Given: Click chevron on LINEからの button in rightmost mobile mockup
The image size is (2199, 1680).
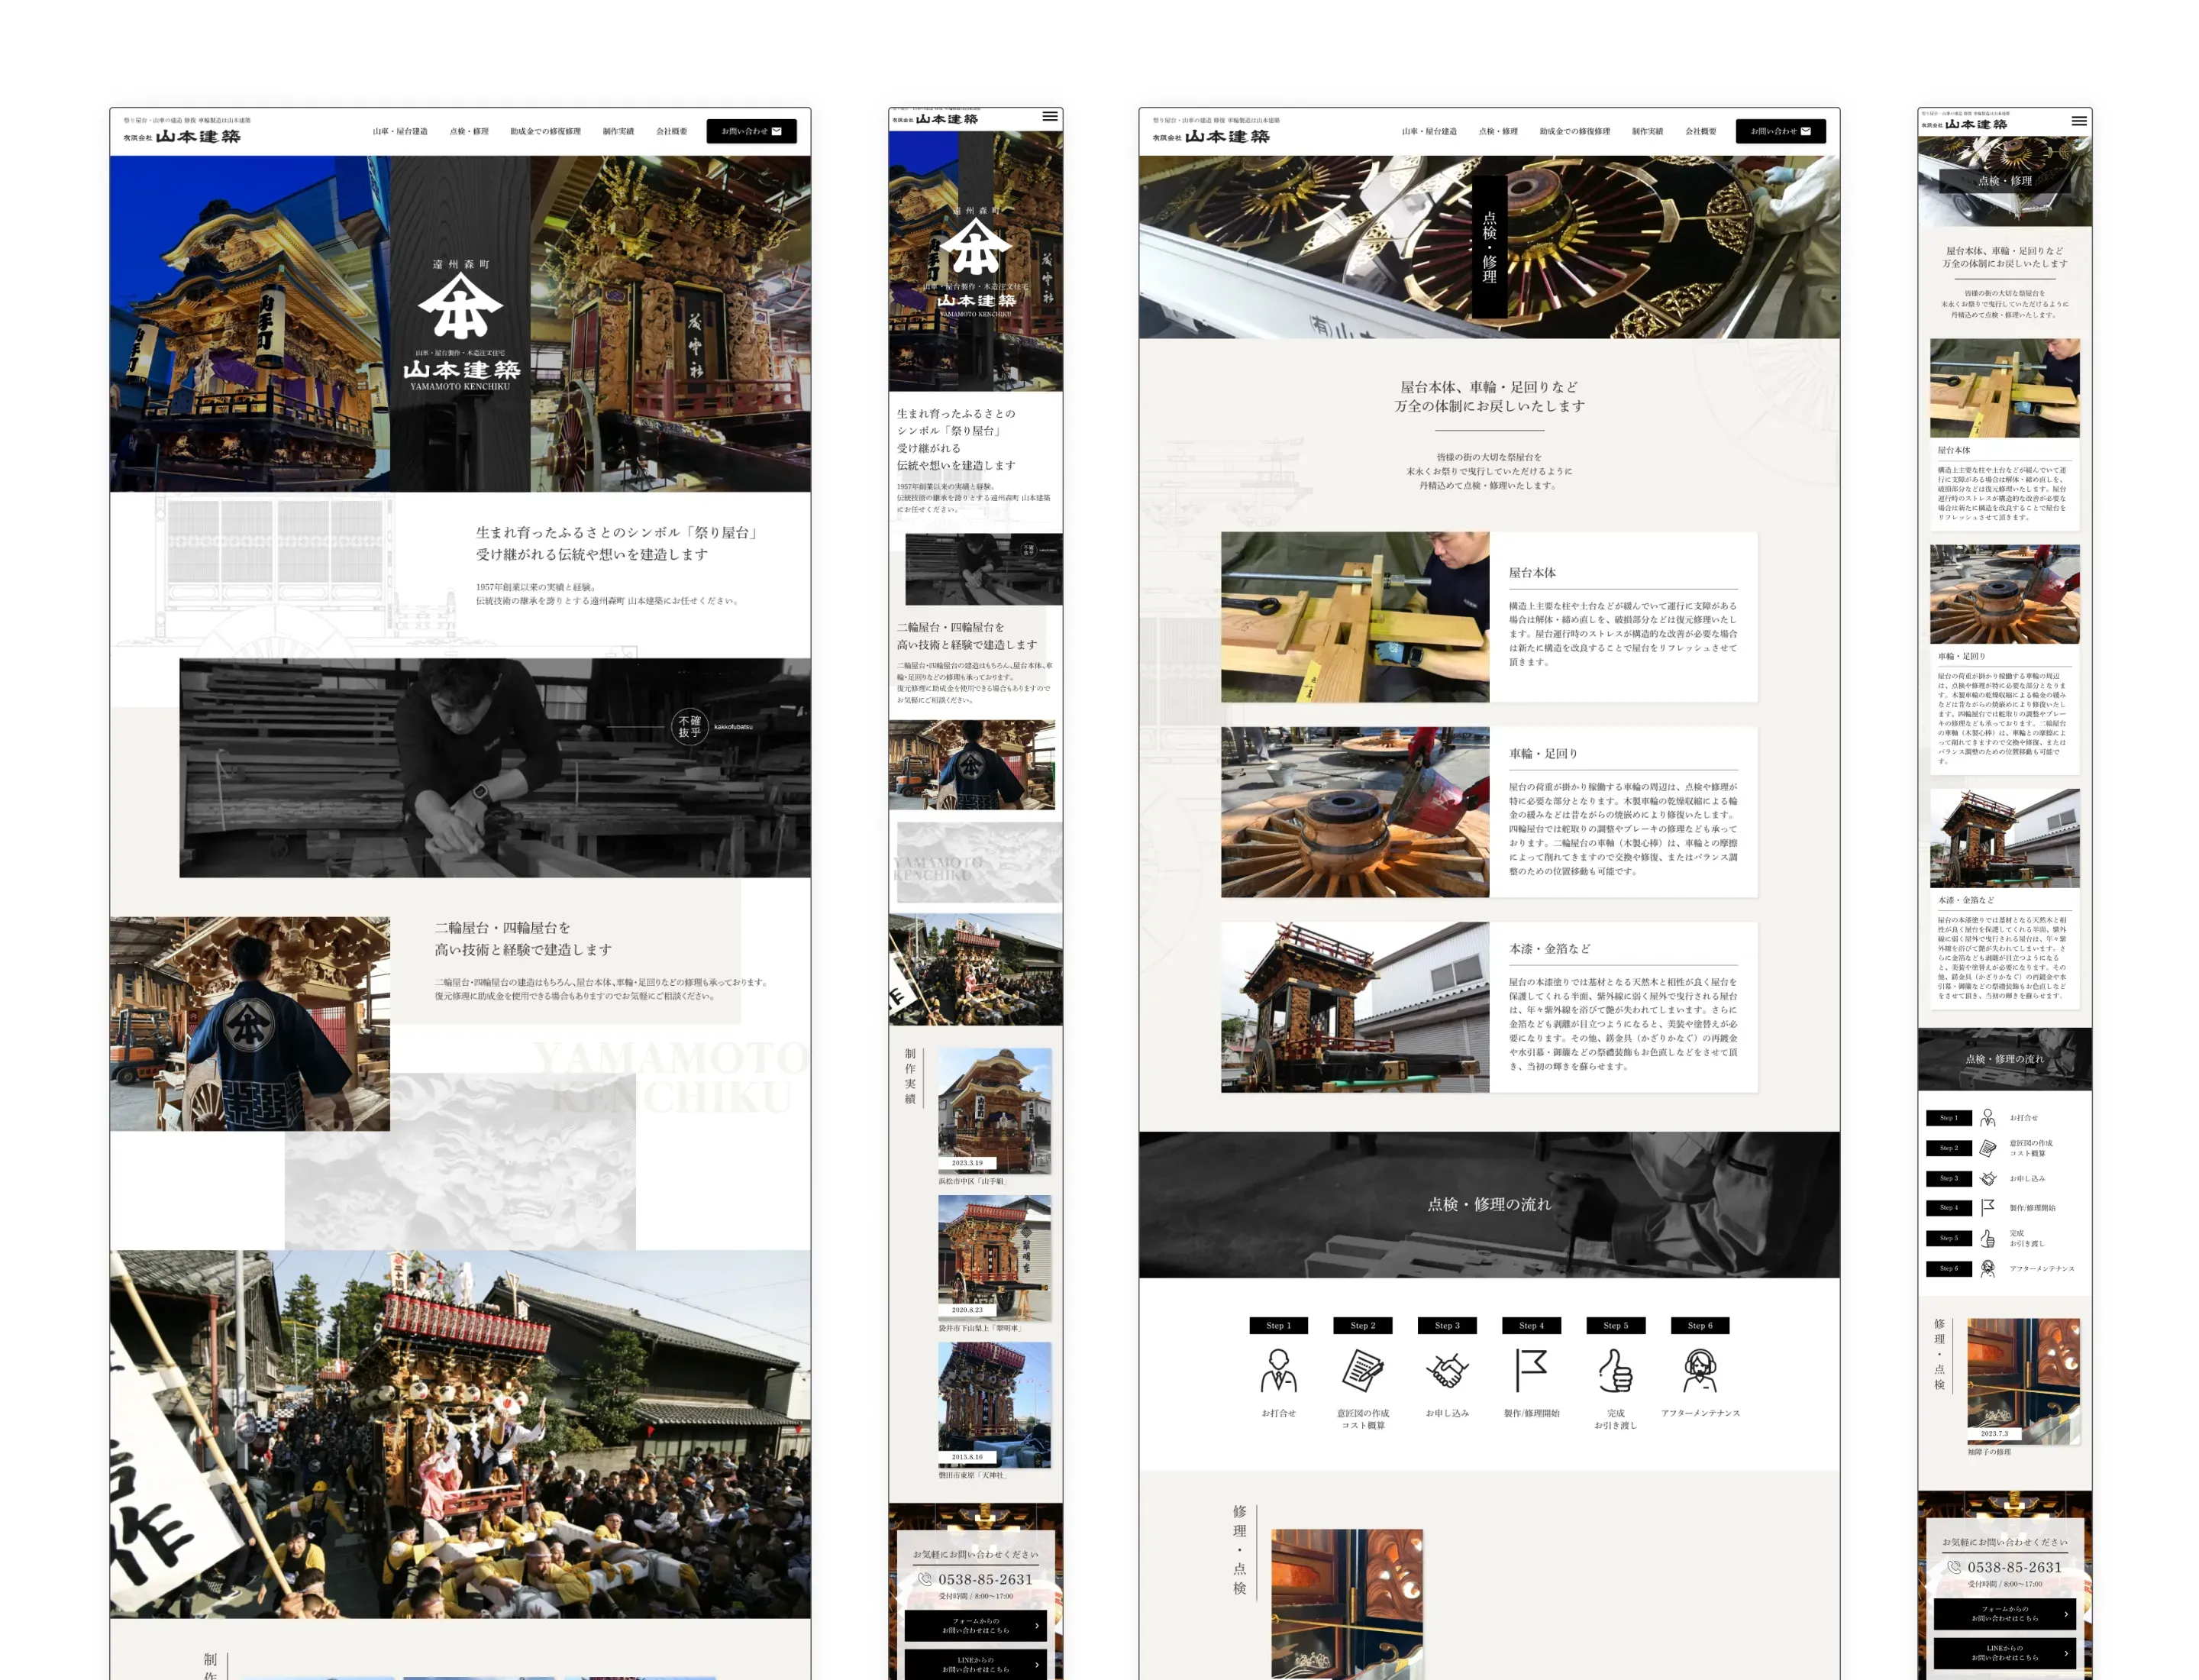Looking at the screenshot, I should pos(2065,1652).
